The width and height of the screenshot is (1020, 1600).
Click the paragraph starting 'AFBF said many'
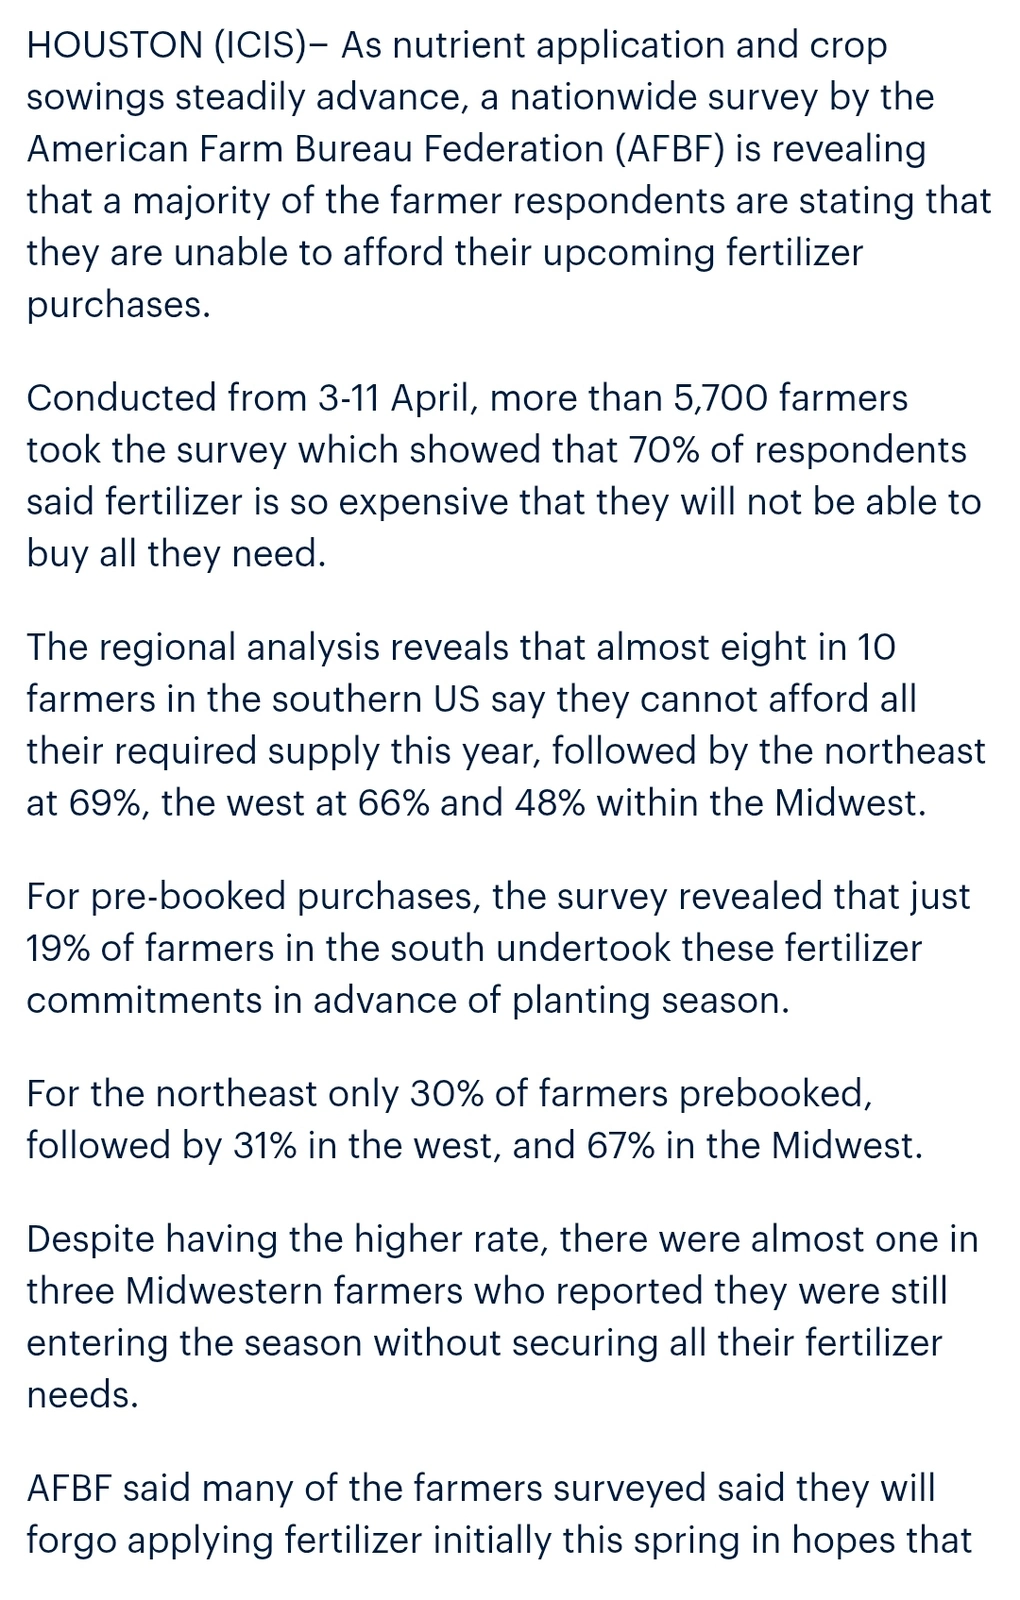pyautogui.click(x=498, y=1514)
